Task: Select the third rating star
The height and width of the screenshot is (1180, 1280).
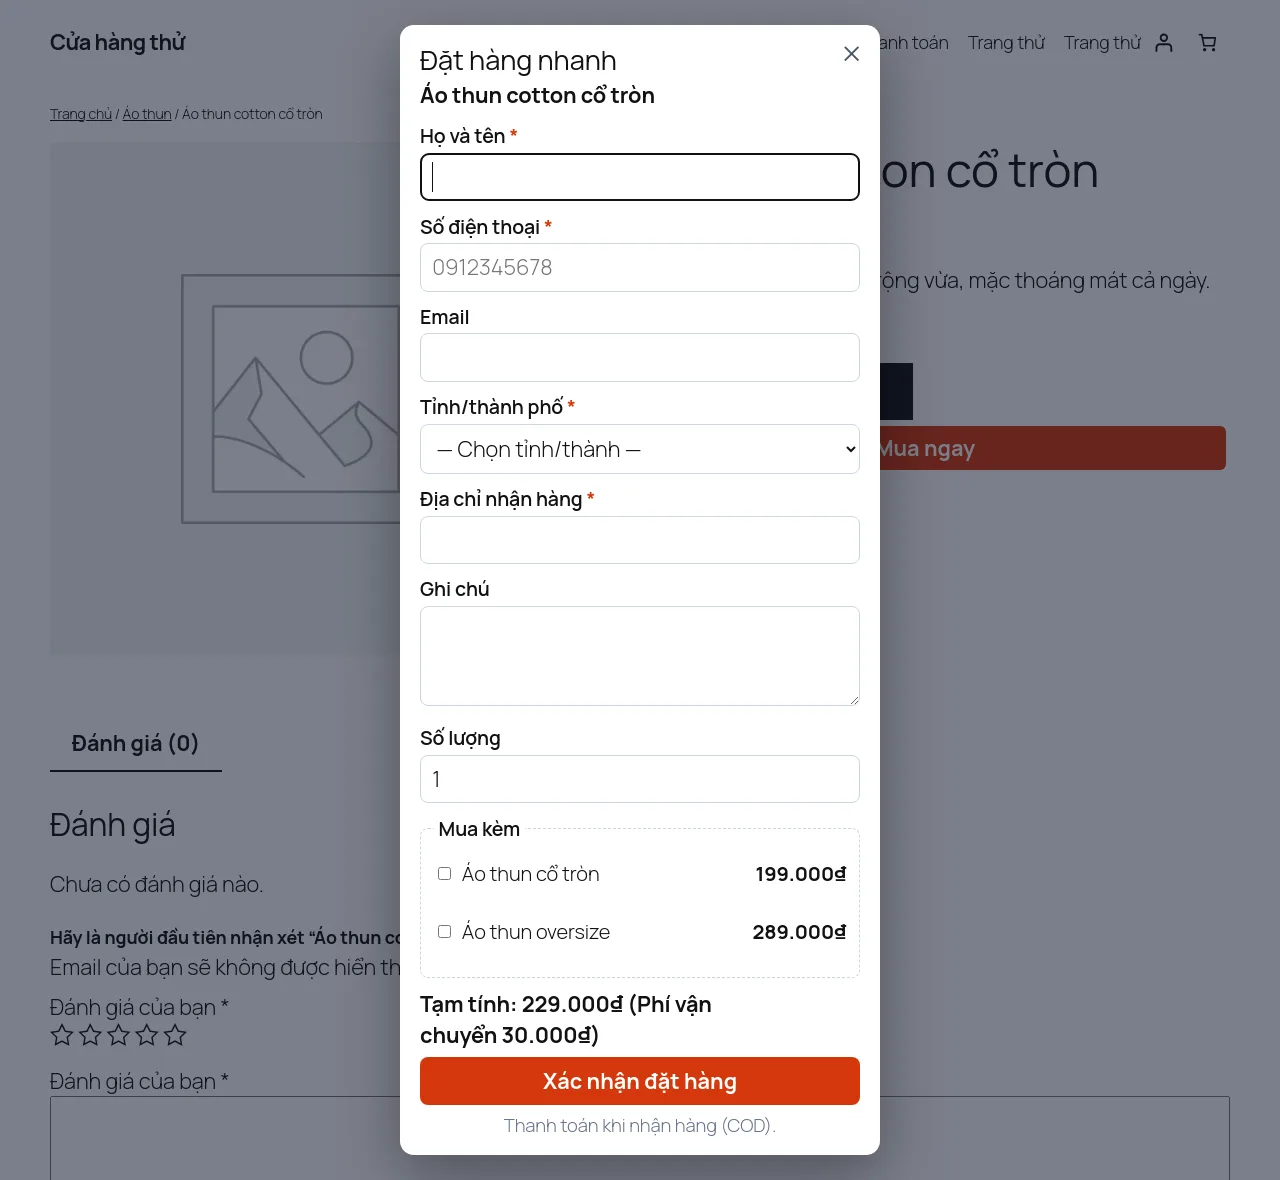Action: (119, 1035)
